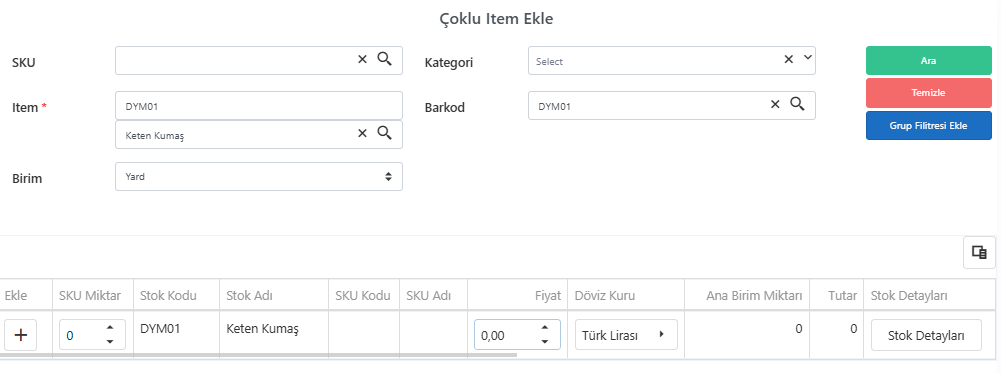This screenshot has width=1001, height=373.
Task: Clear the Keten Kumaş item name field
Action: coord(362,133)
